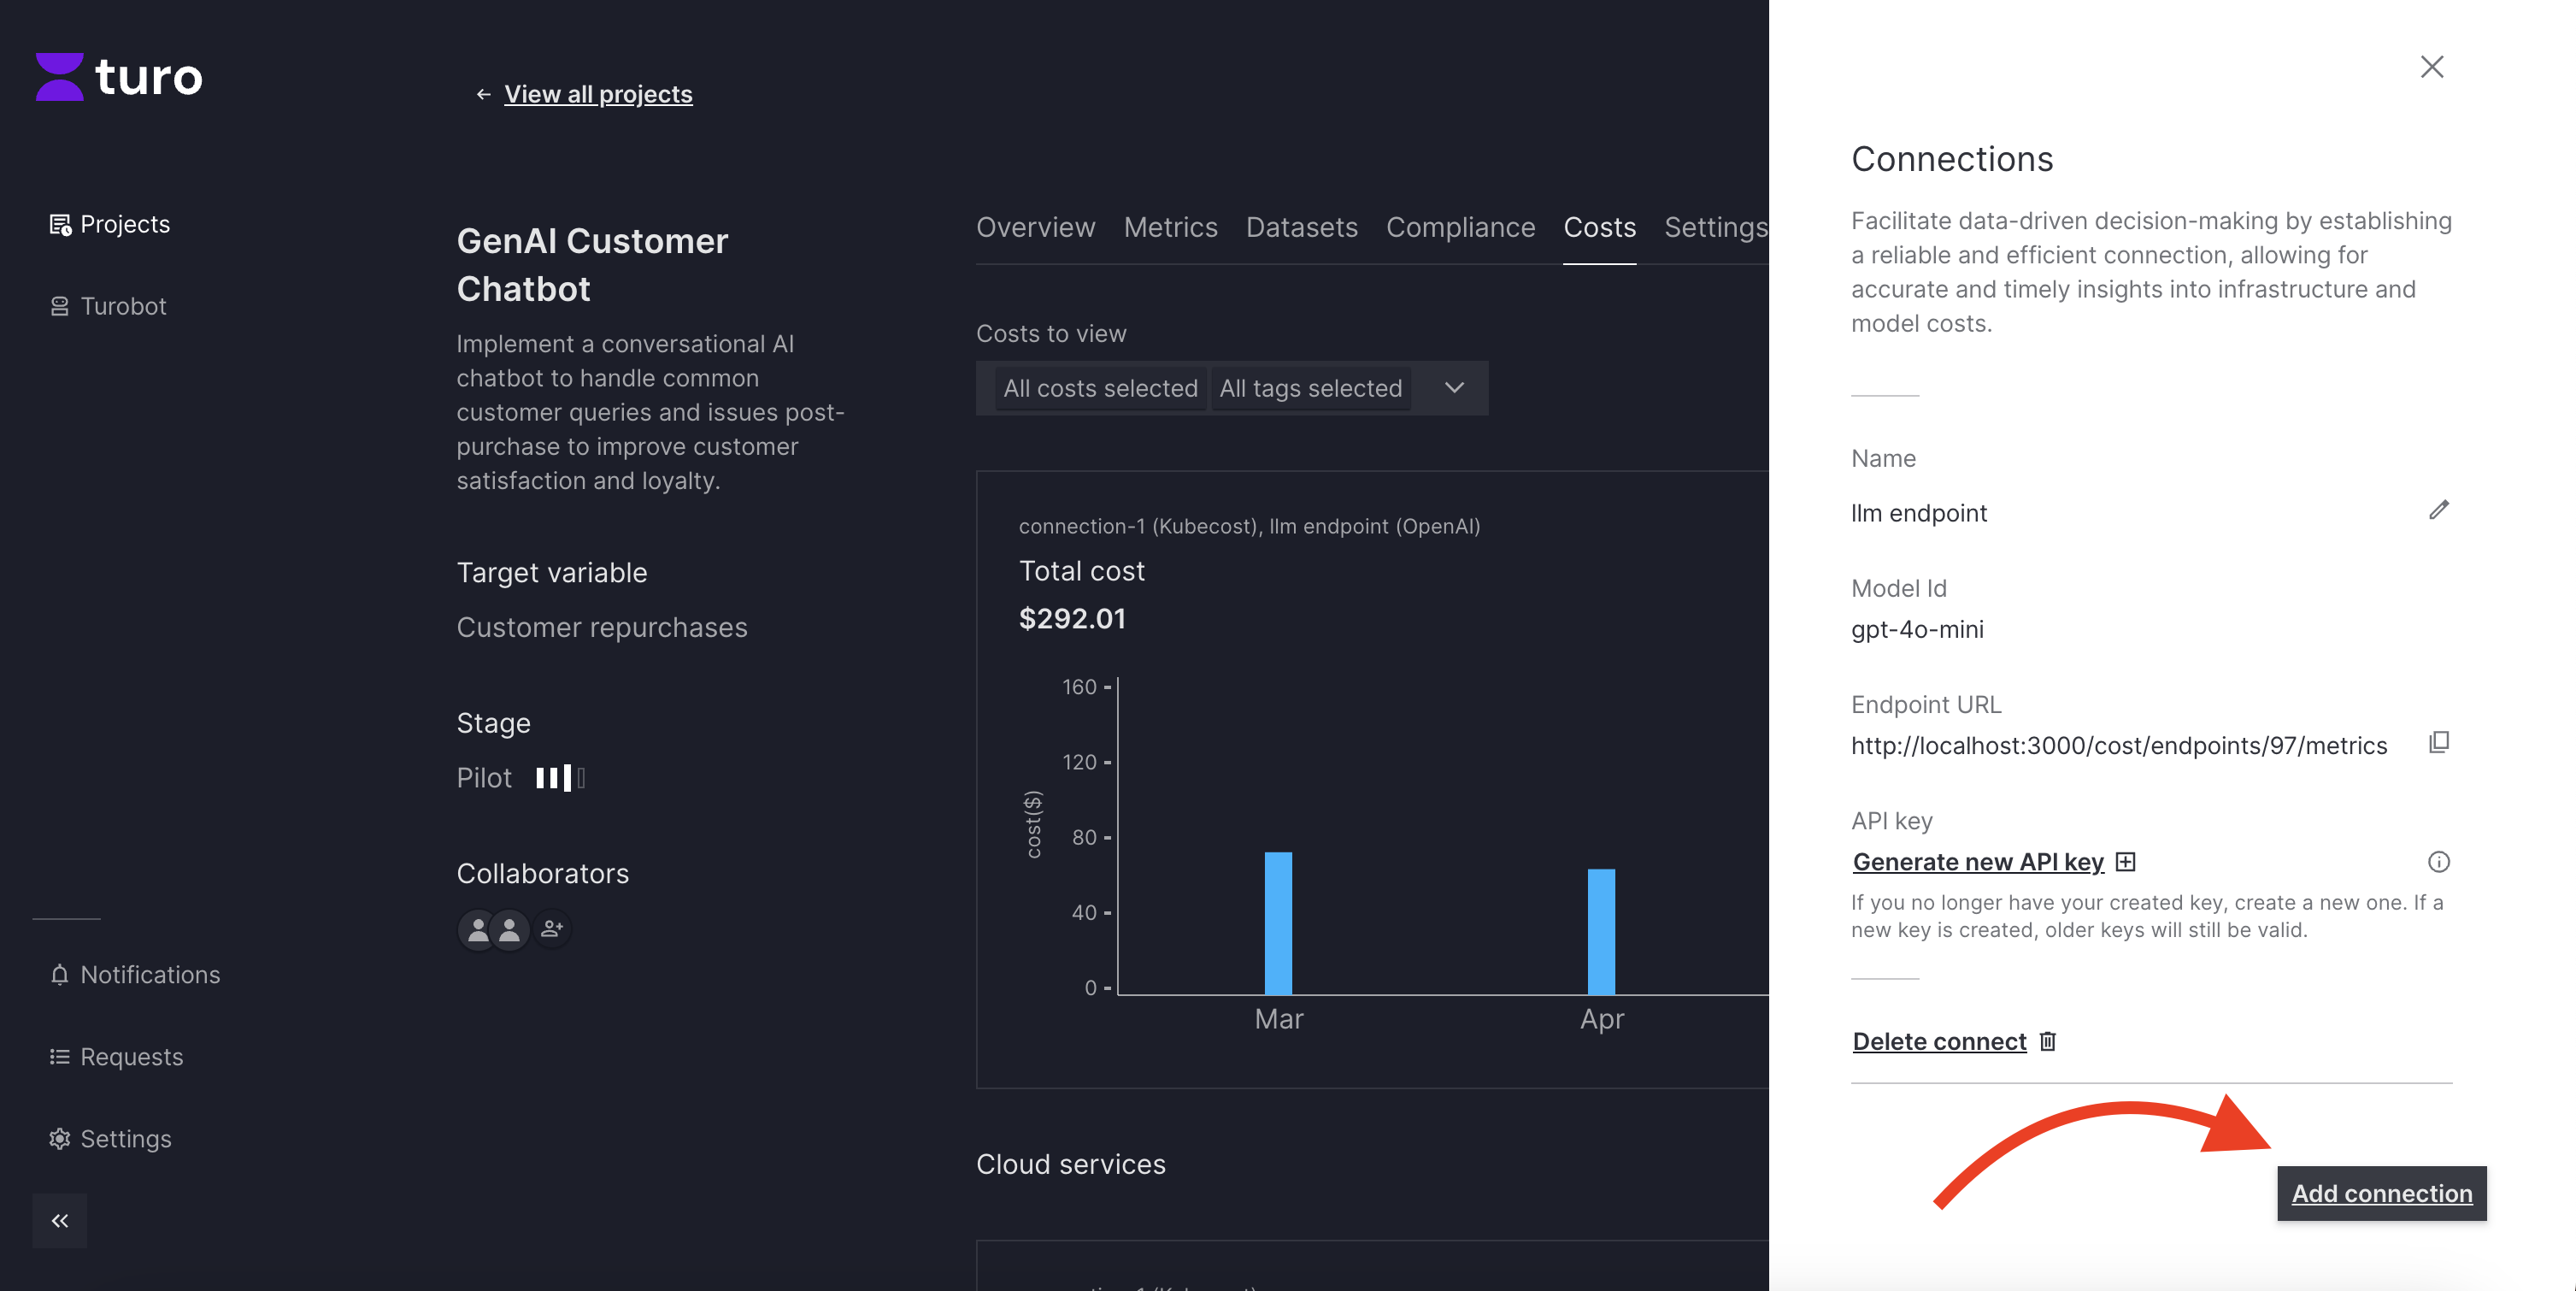Expand the Costs to view dropdown
Image resolution: width=2576 pixels, height=1291 pixels.
pos(1454,388)
